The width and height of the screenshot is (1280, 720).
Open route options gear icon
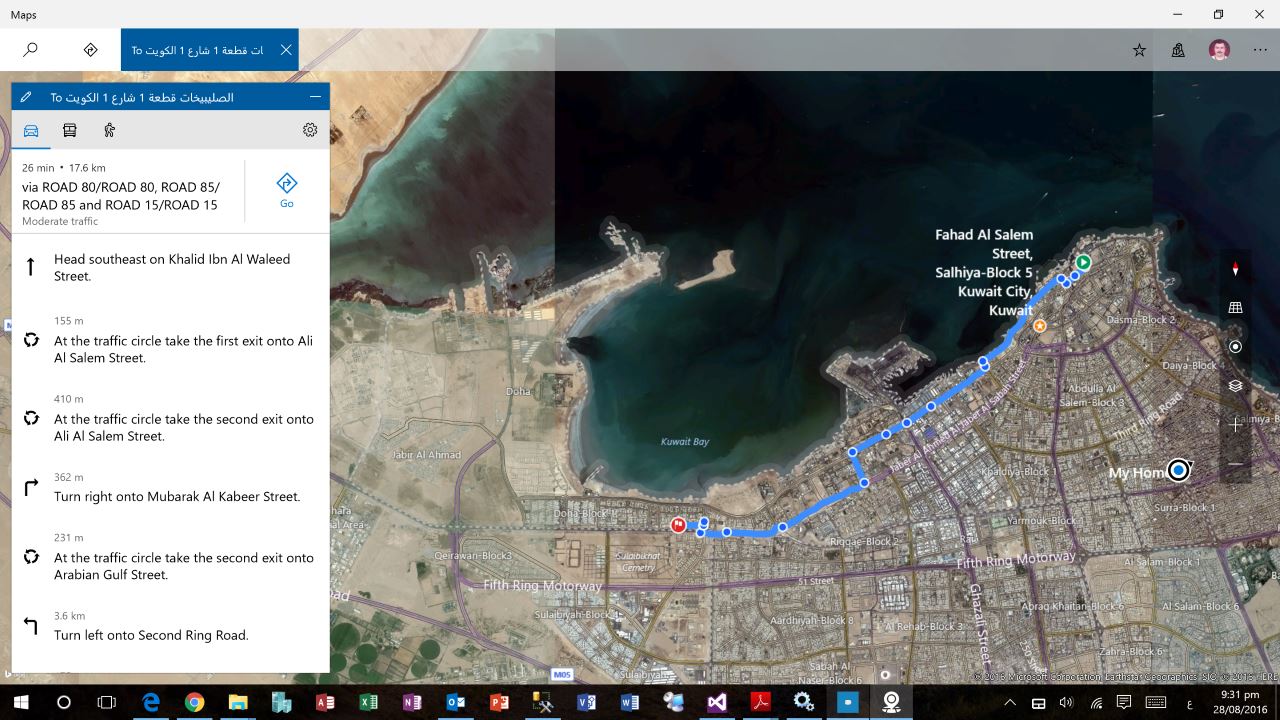pos(310,130)
